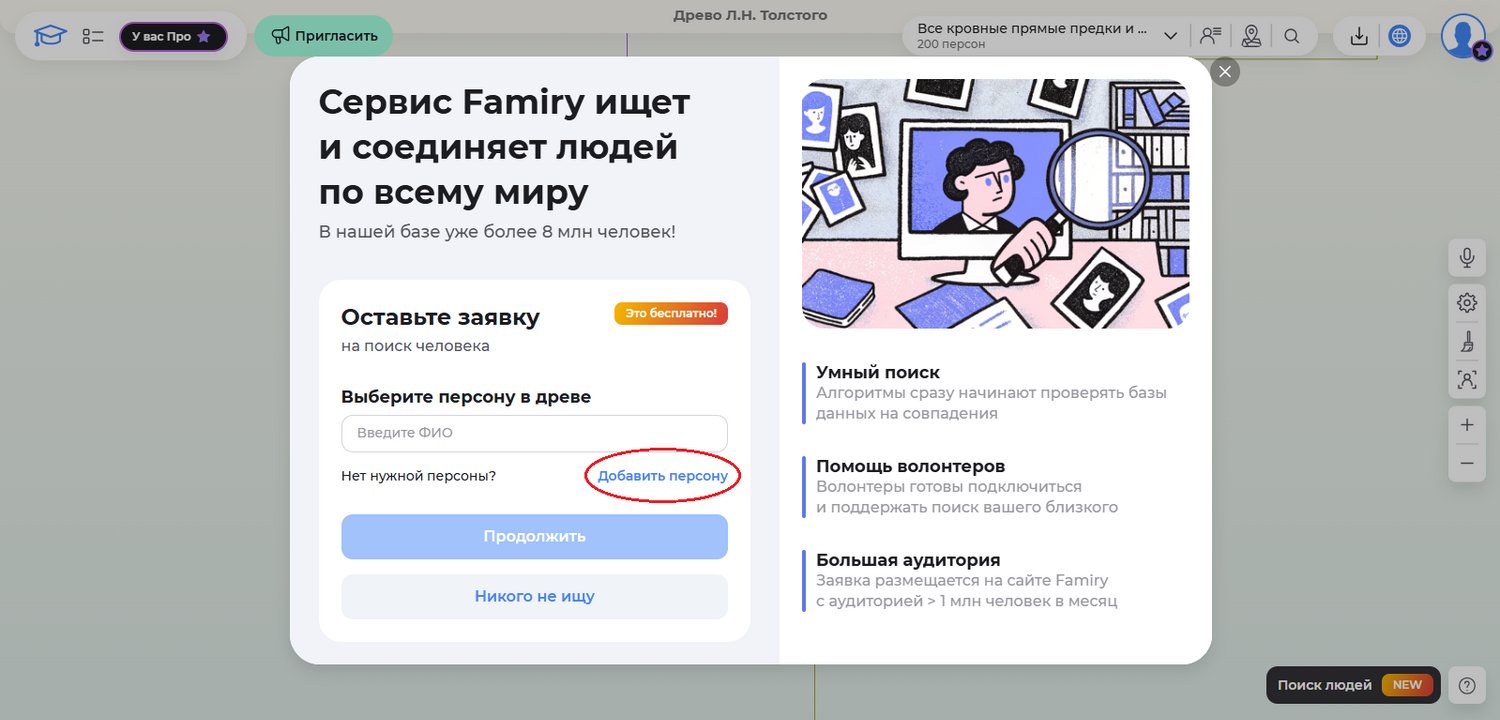Click the 'Добавить персону' link
The height and width of the screenshot is (720, 1500).
click(x=663, y=476)
